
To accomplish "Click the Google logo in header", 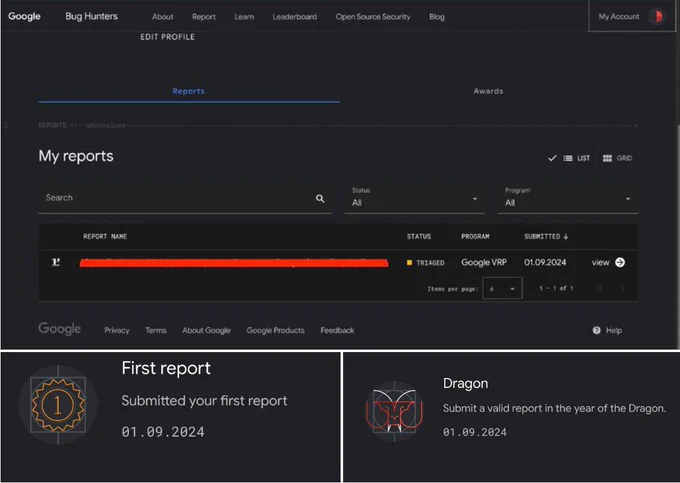I will click(x=24, y=16).
